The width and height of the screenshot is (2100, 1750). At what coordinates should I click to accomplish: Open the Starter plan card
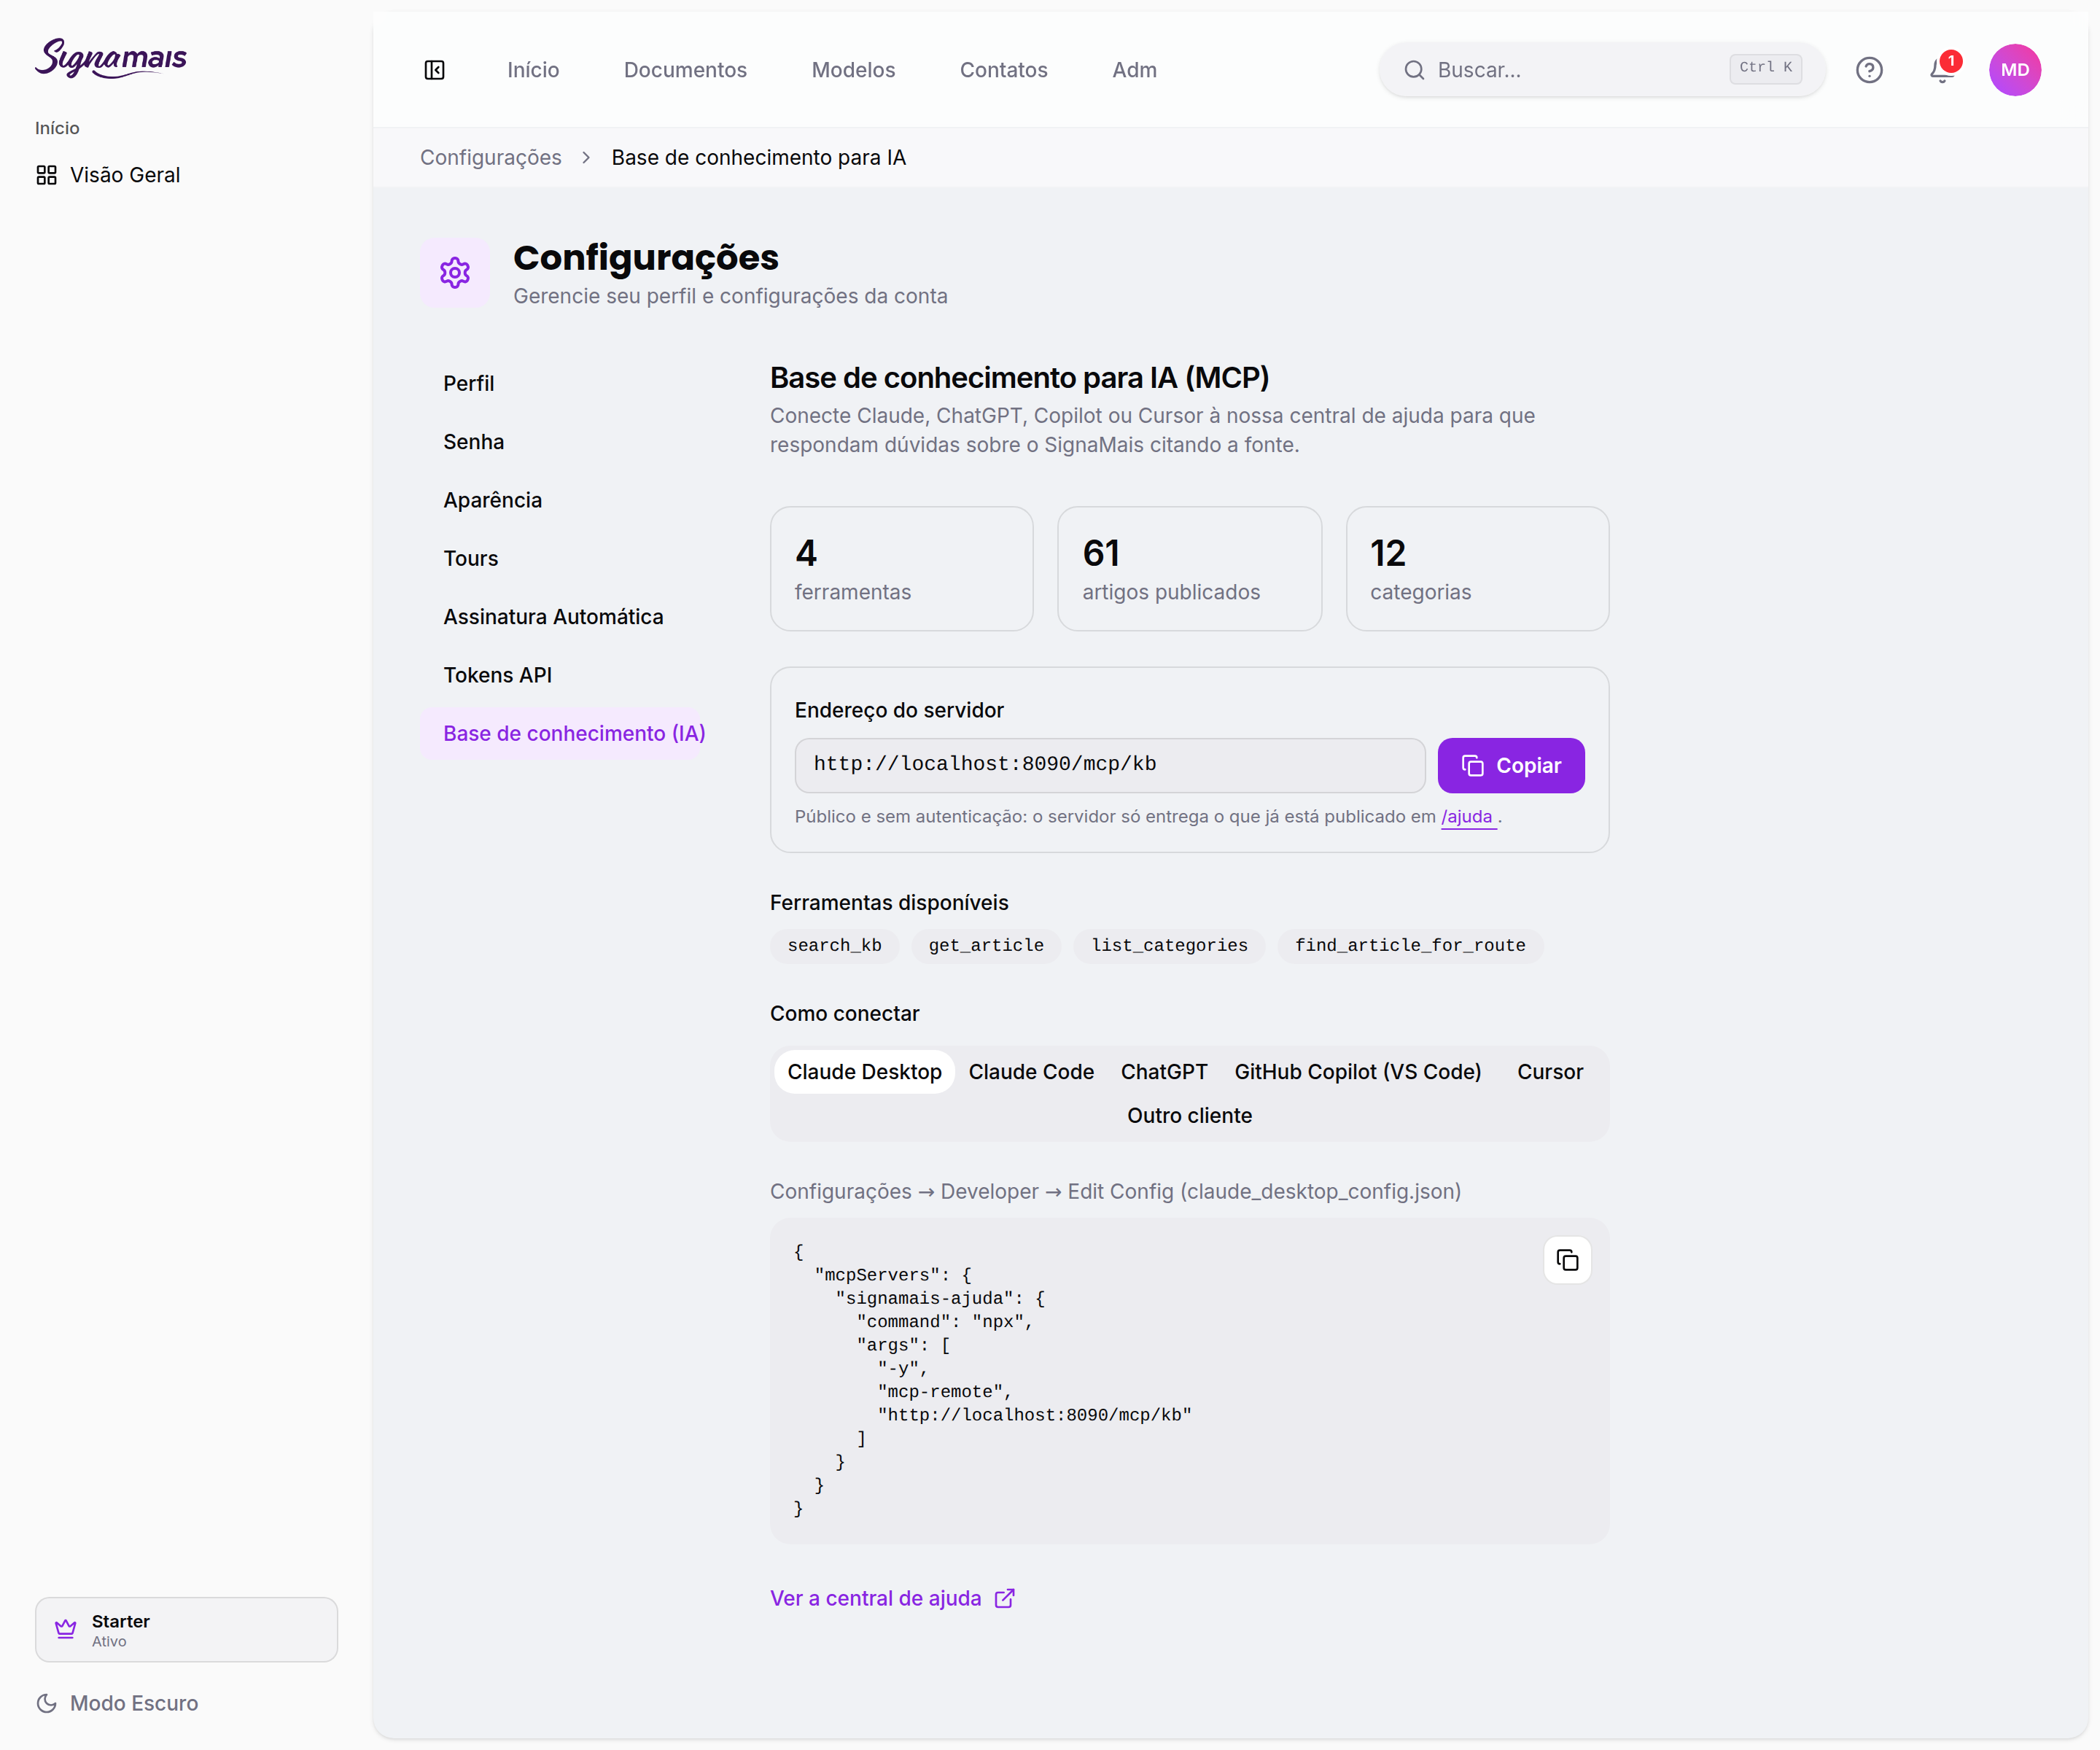point(187,1630)
